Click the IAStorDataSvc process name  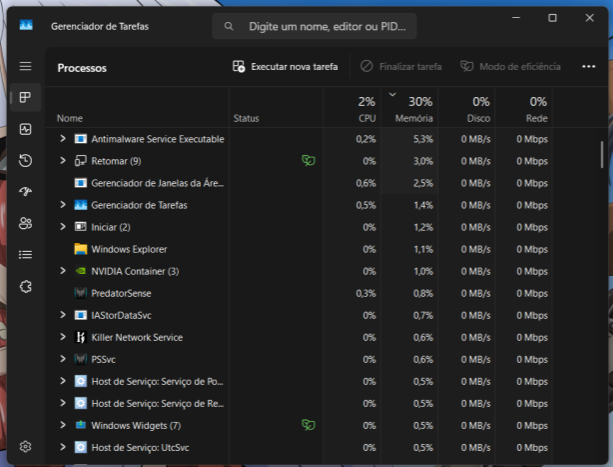coord(121,315)
